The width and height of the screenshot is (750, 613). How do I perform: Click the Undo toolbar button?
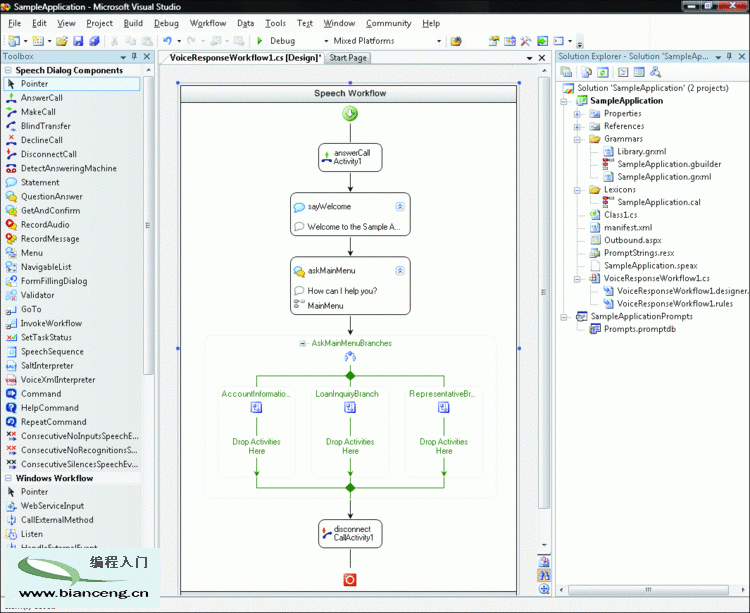click(167, 41)
